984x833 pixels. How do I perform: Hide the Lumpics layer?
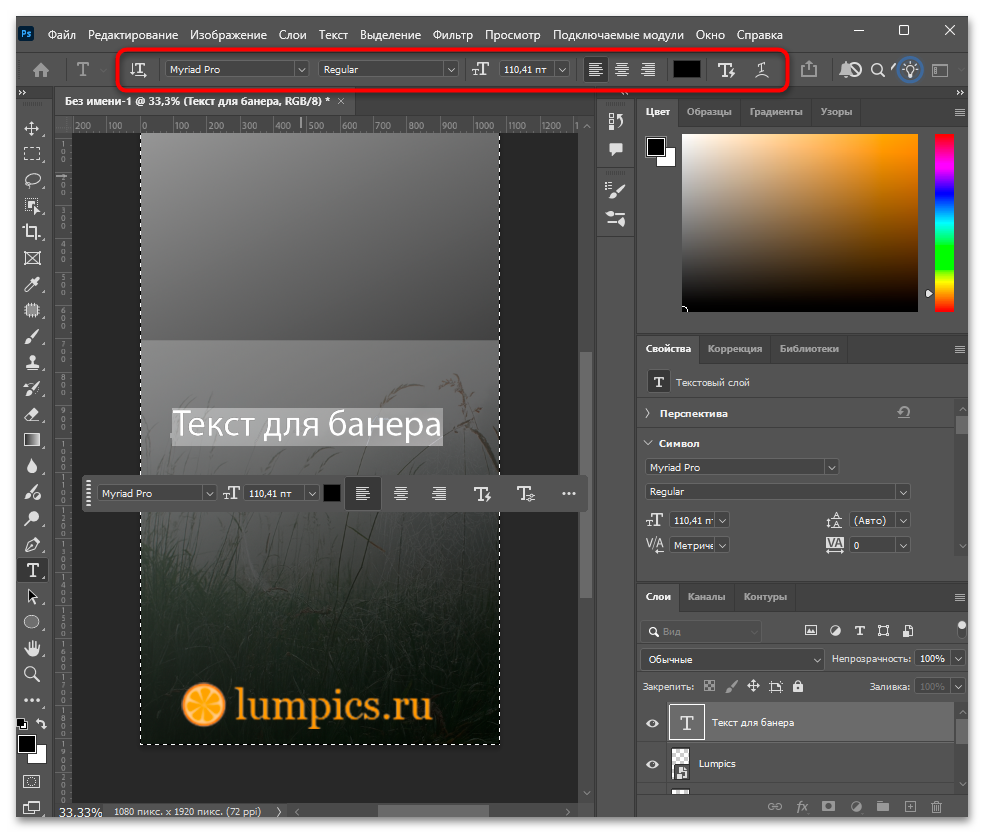pyautogui.click(x=653, y=764)
